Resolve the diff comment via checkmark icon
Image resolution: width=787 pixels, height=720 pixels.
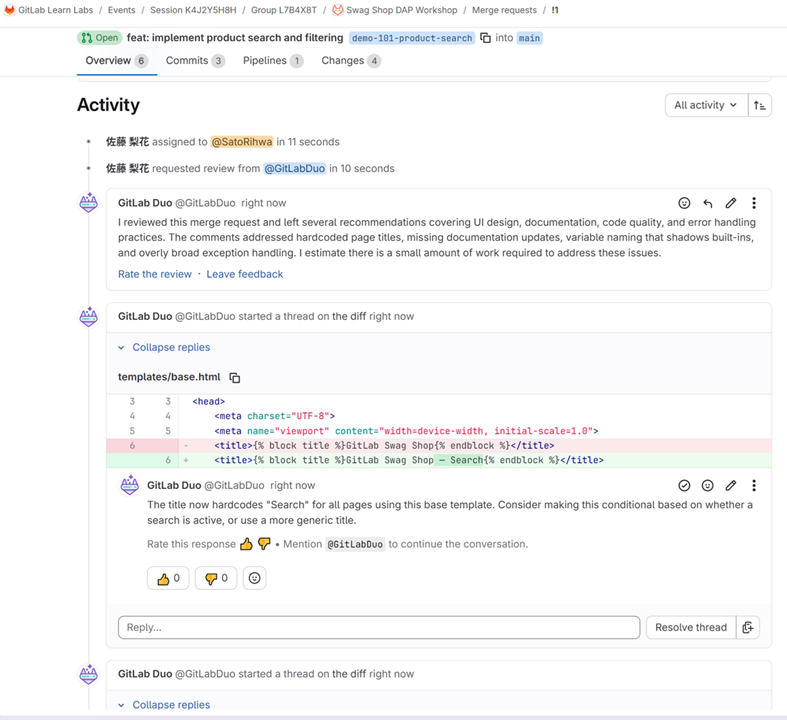click(684, 485)
